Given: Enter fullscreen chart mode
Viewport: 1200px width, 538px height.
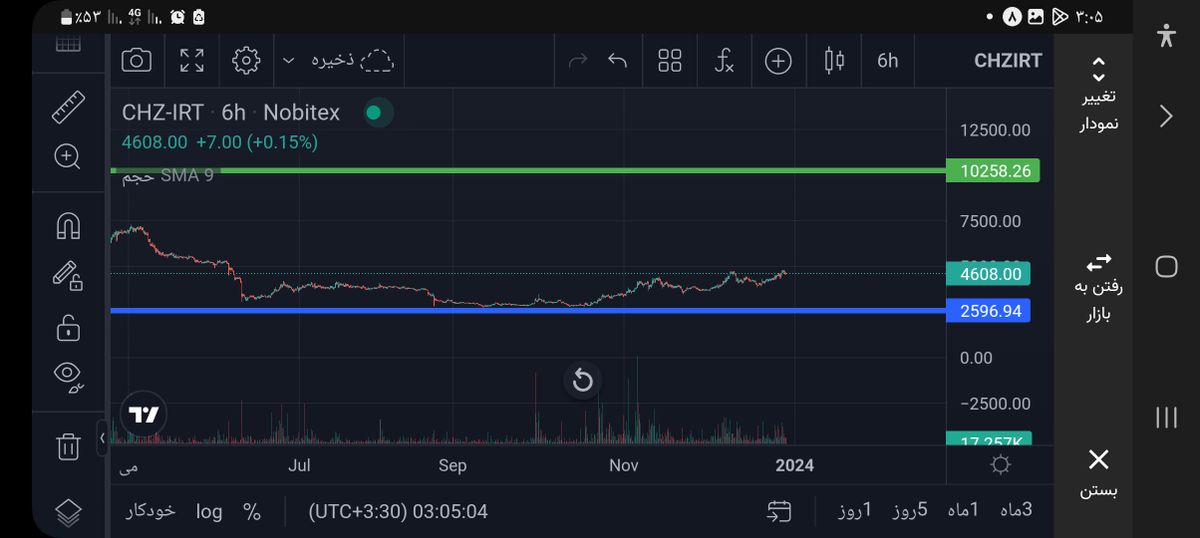Looking at the screenshot, I should click(x=192, y=61).
